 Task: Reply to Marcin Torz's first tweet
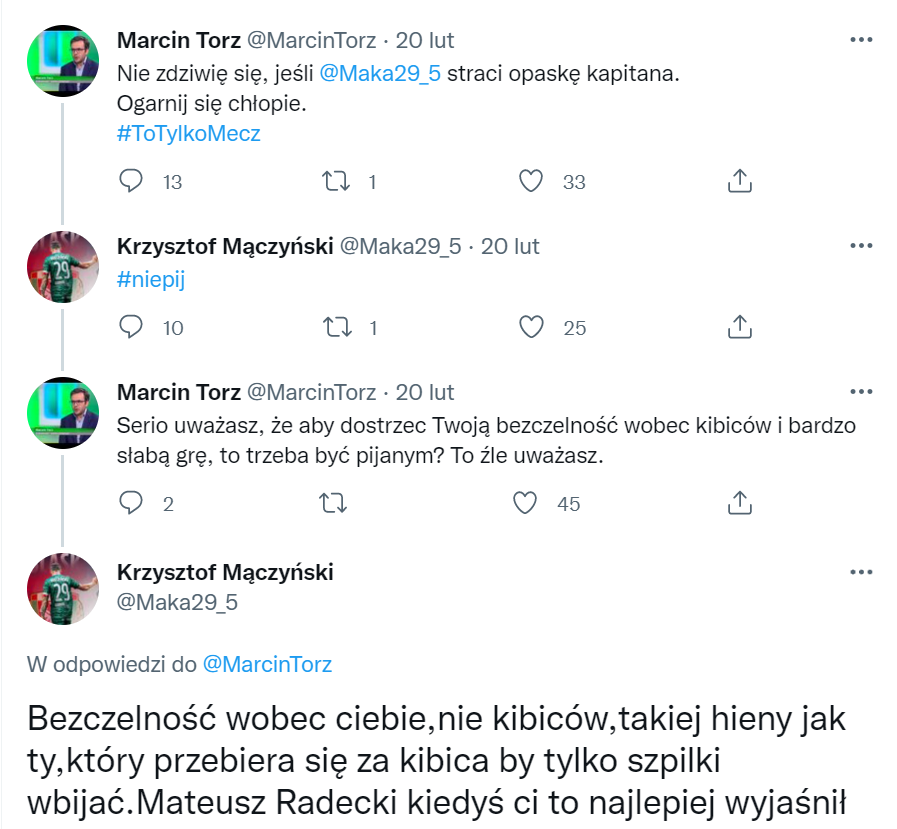tap(132, 181)
